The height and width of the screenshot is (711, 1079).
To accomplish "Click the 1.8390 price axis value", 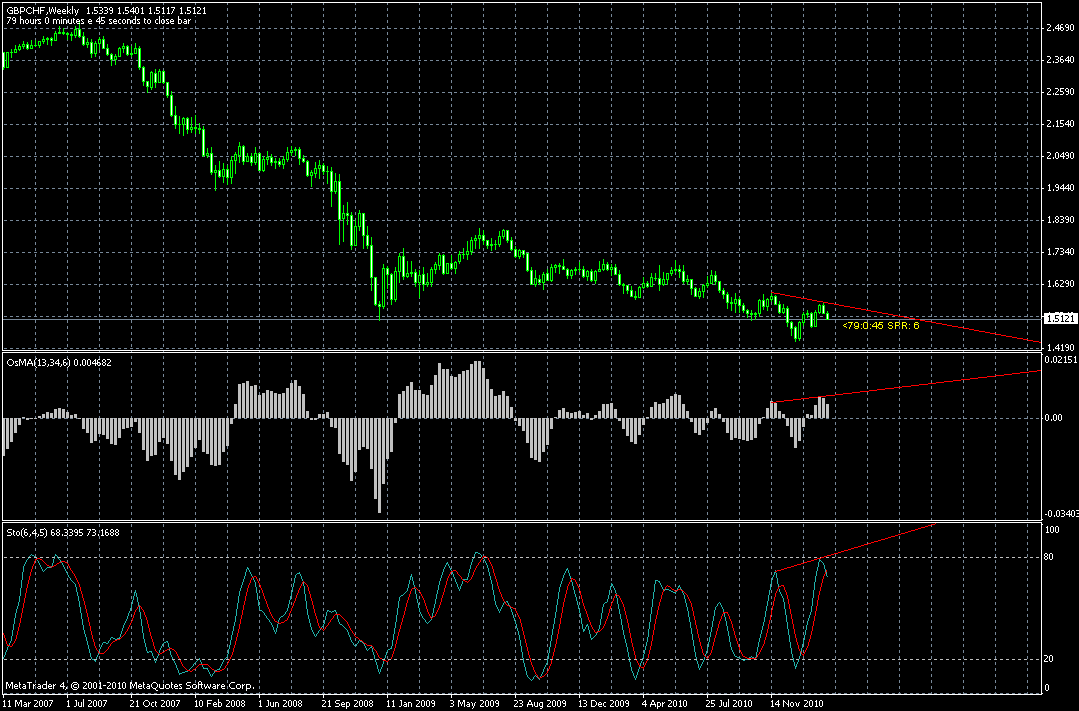I will point(1060,220).
